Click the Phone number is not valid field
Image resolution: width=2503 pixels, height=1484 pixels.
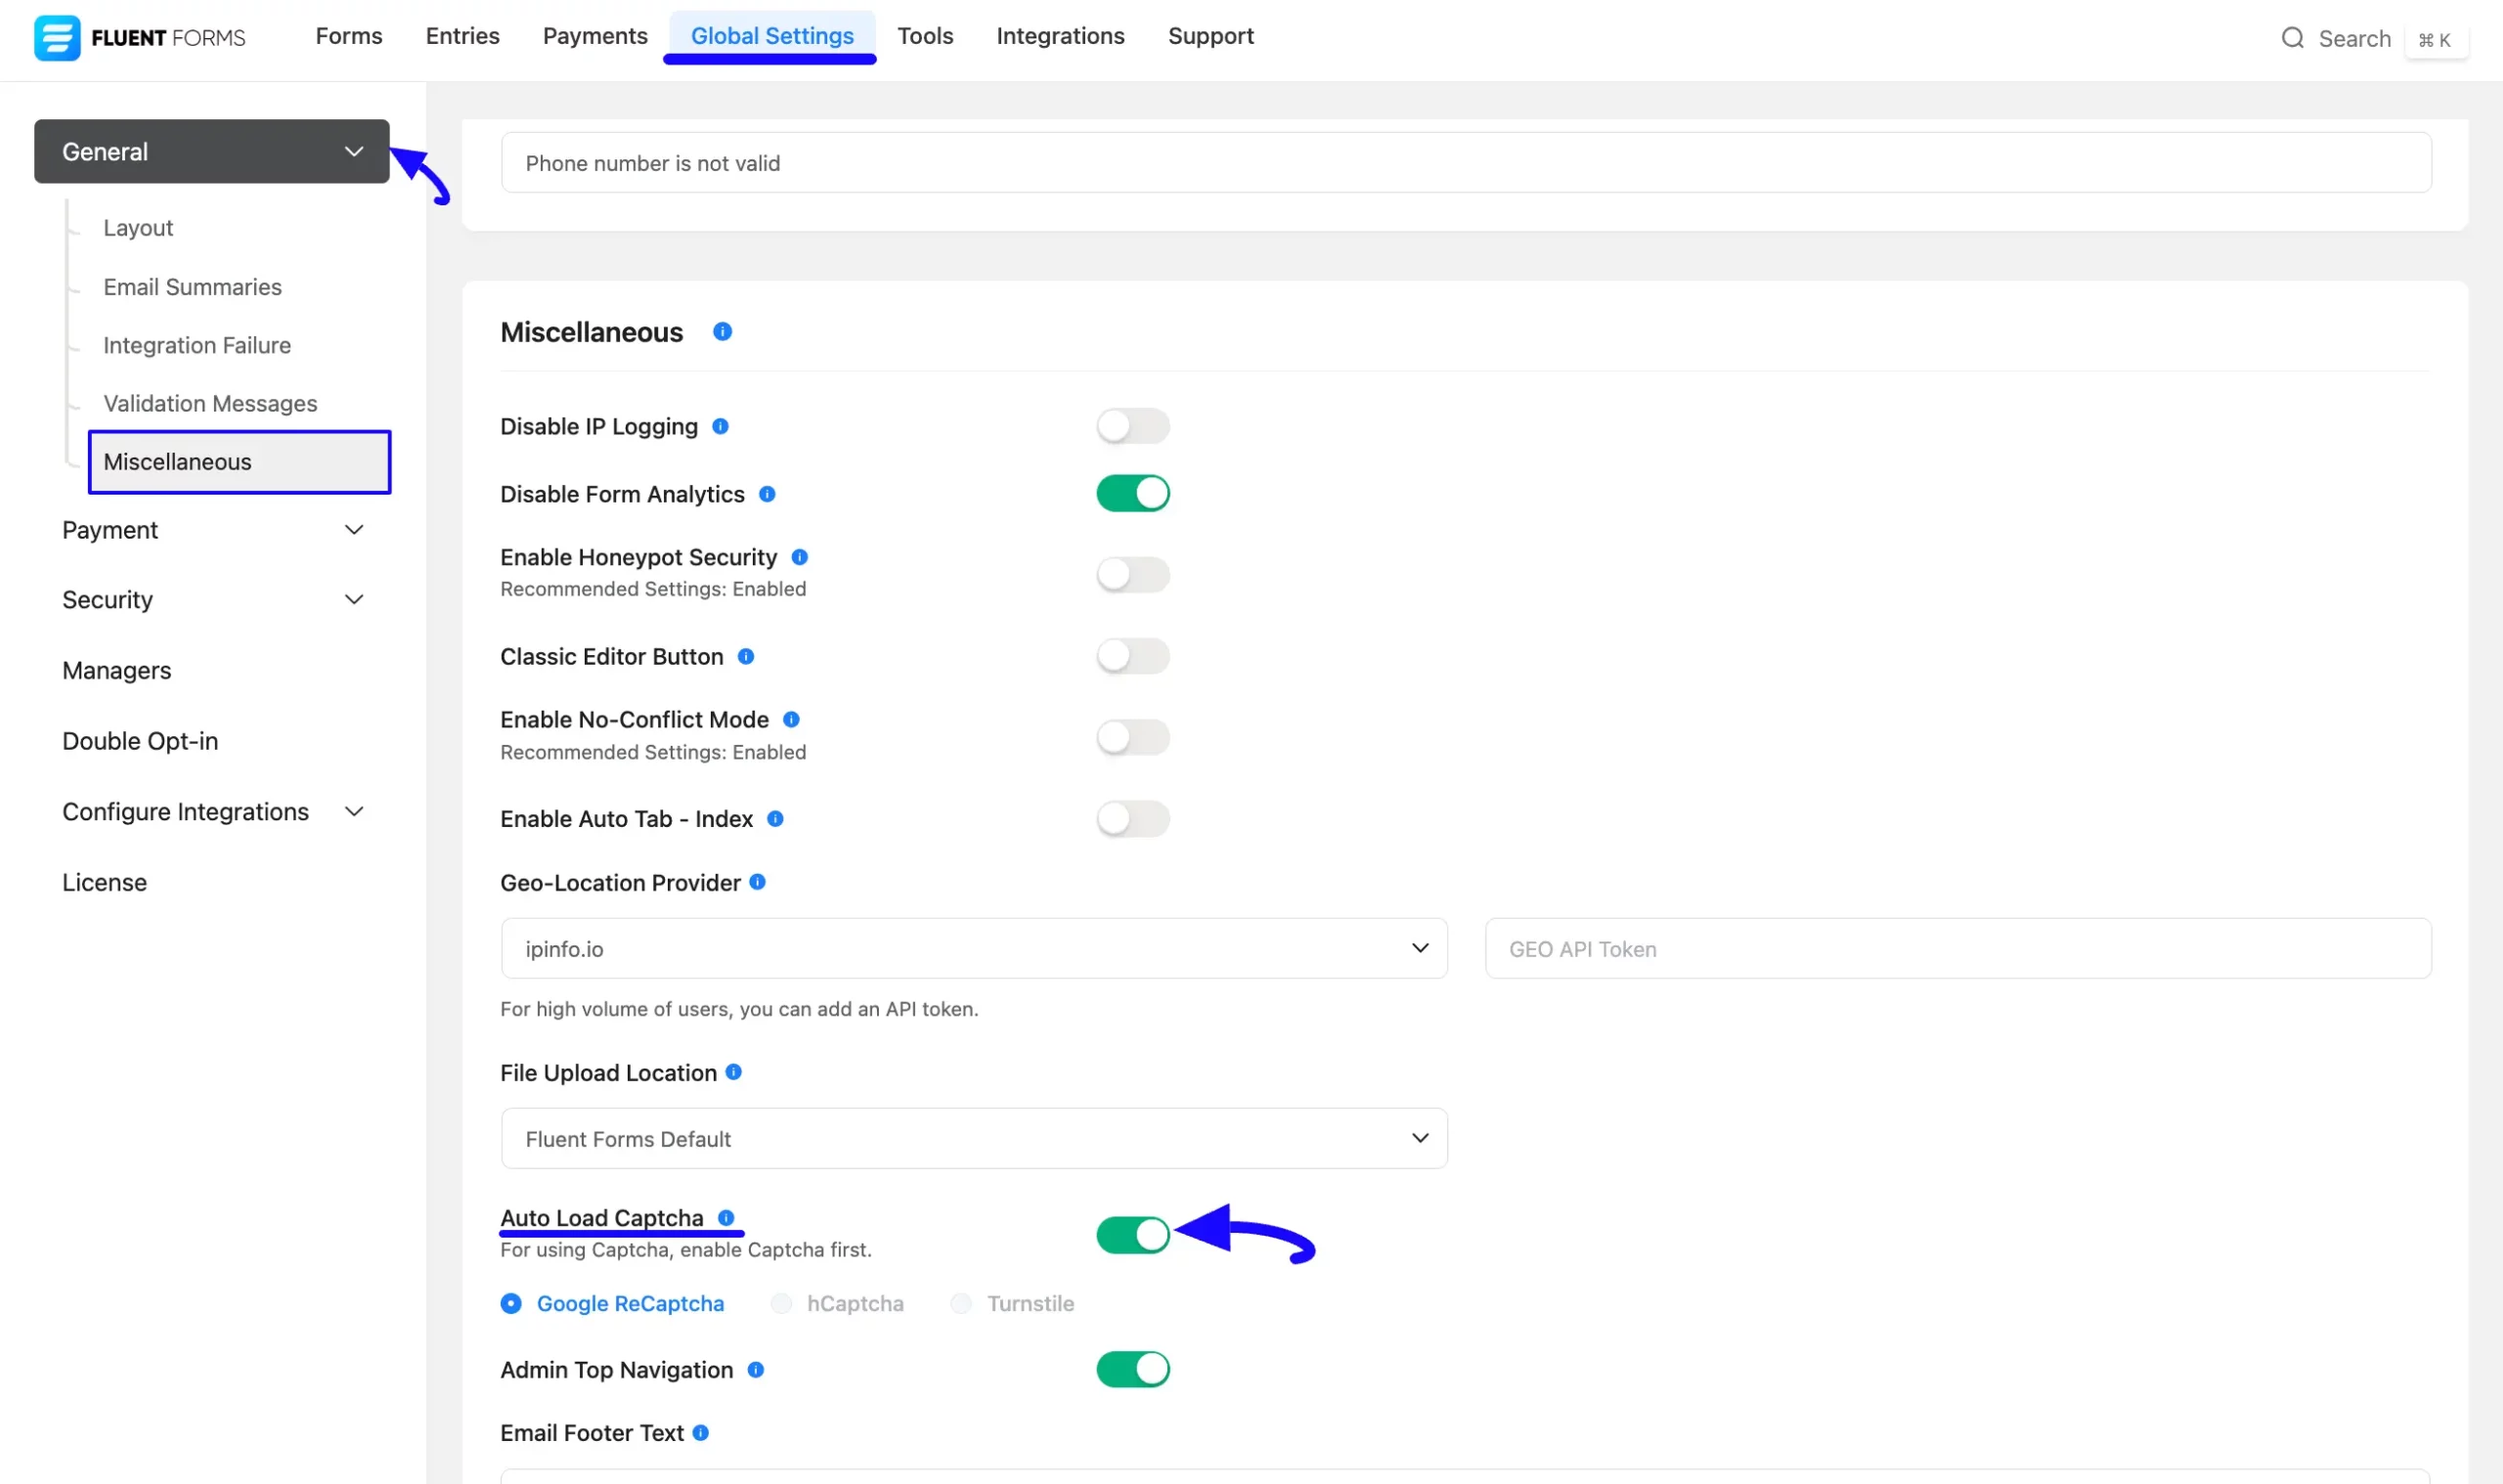[x=1466, y=163]
